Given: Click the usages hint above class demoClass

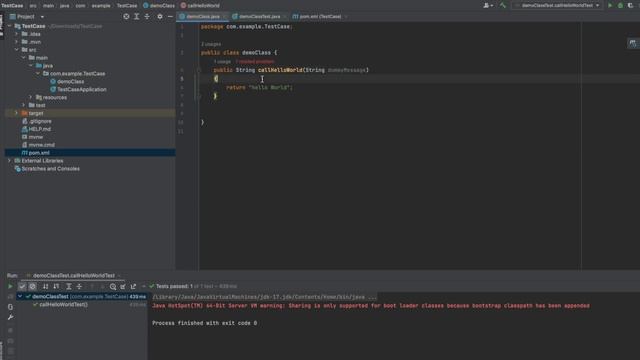Looking at the screenshot, I should pyautogui.click(x=211, y=44).
